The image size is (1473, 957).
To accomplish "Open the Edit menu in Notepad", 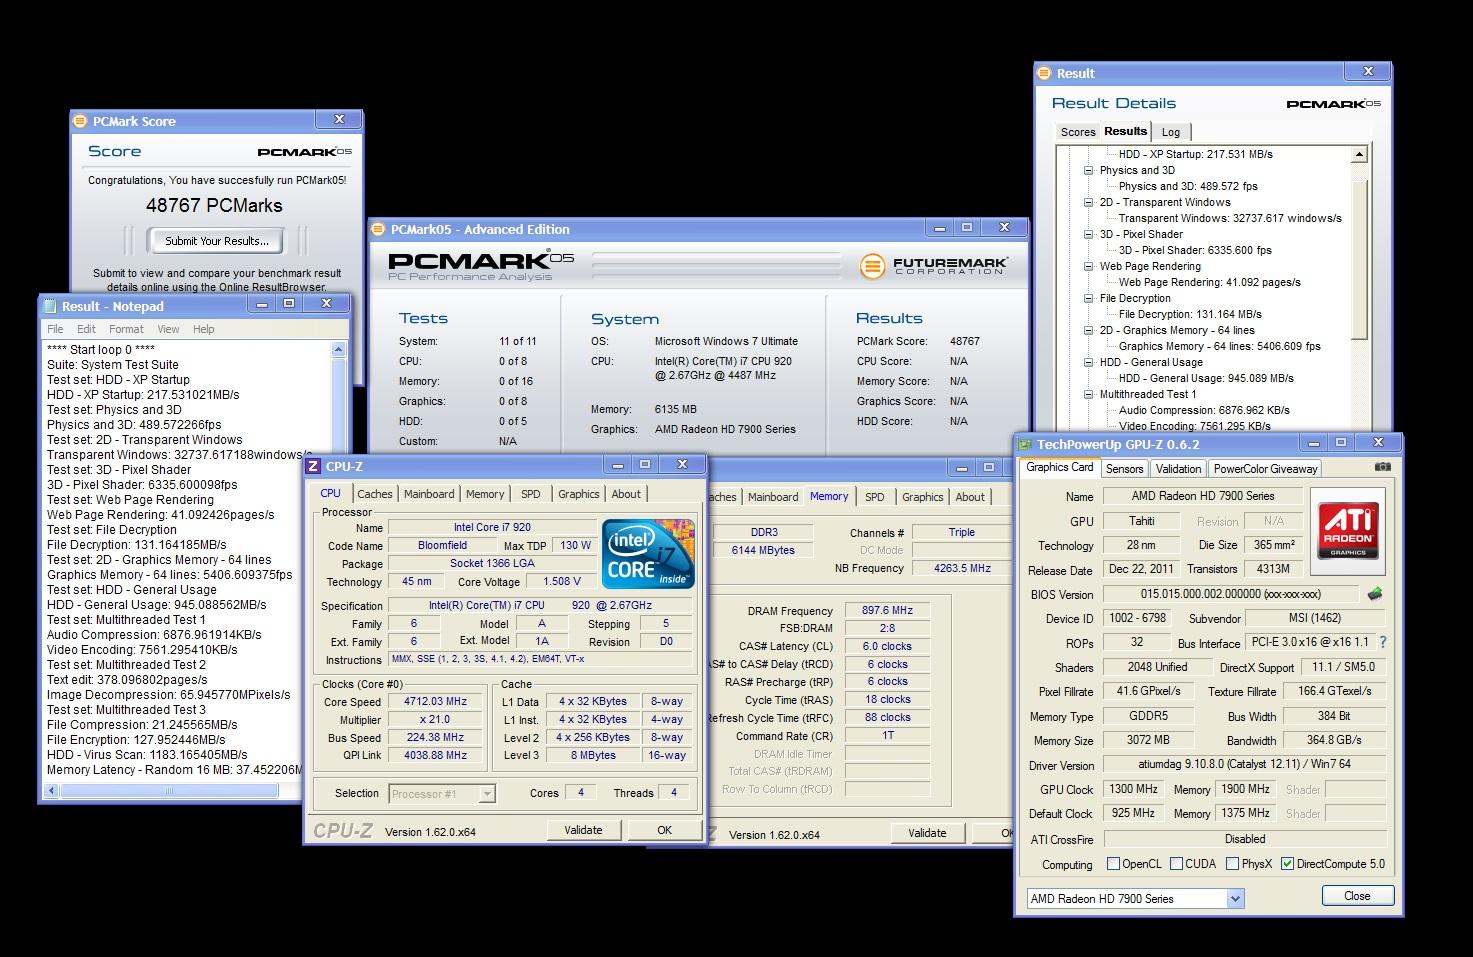I will point(87,329).
